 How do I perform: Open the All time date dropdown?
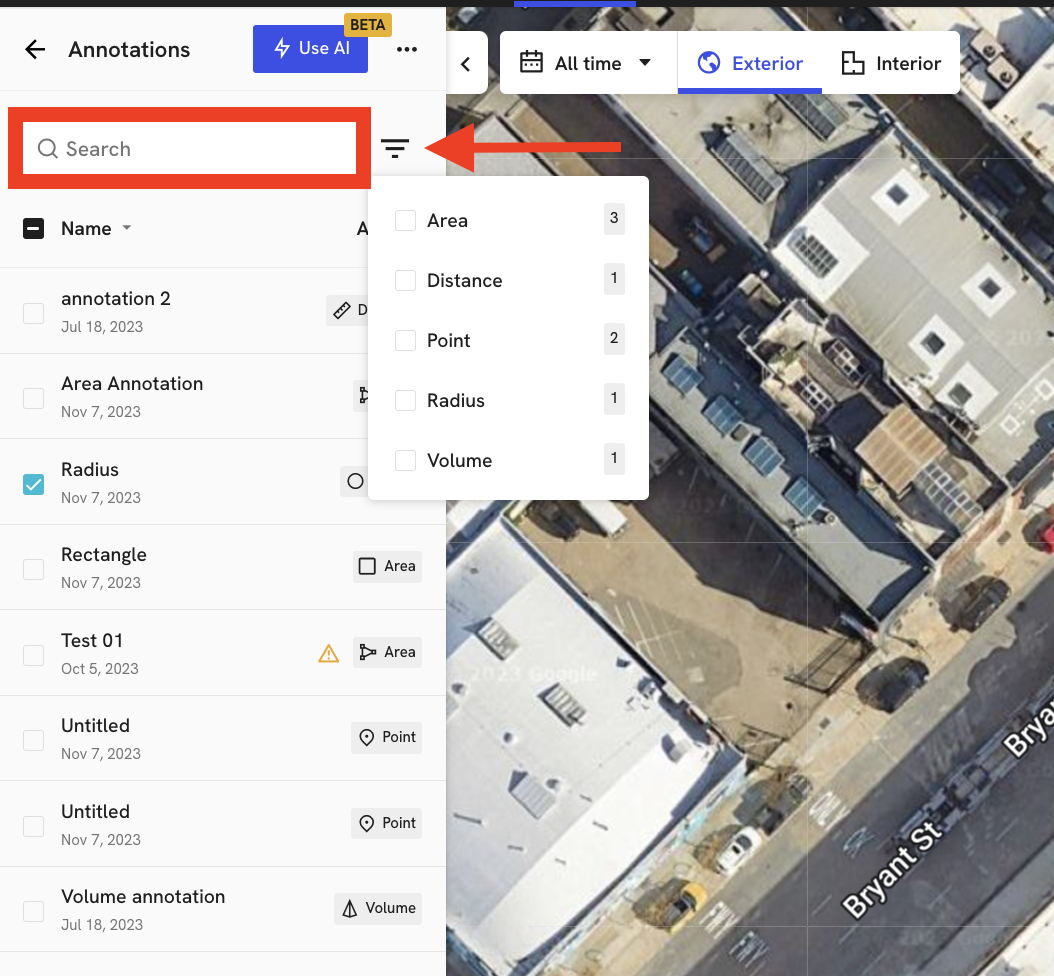[586, 64]
